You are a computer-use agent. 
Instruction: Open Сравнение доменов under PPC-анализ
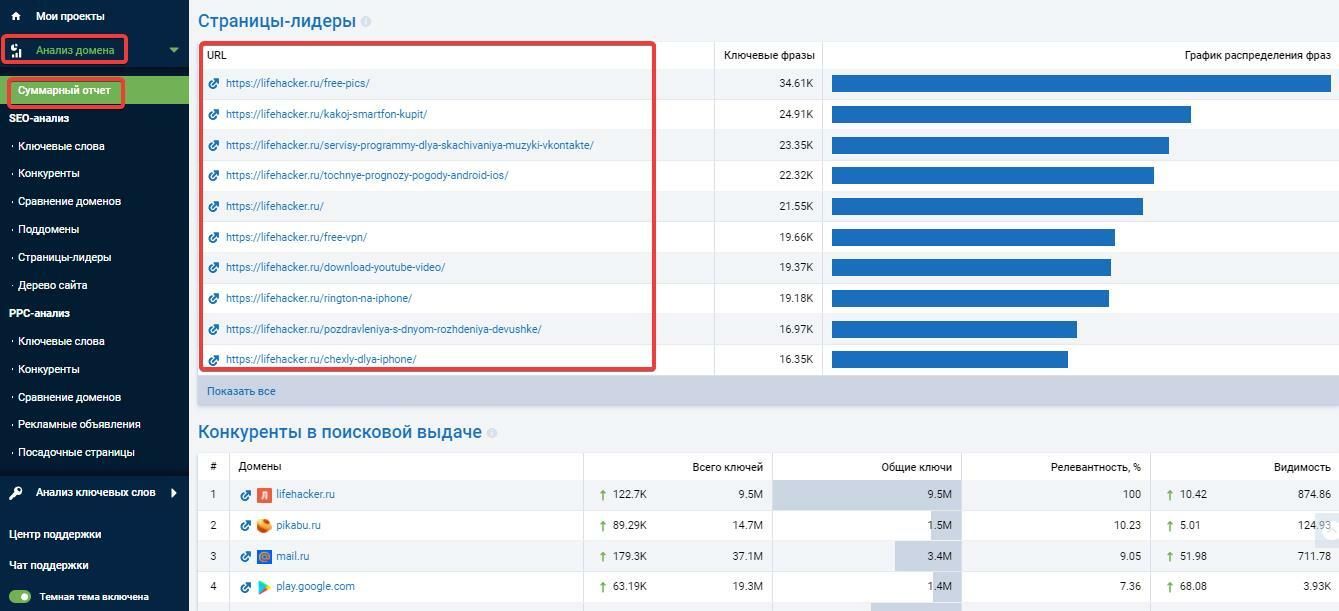point(69,397)
